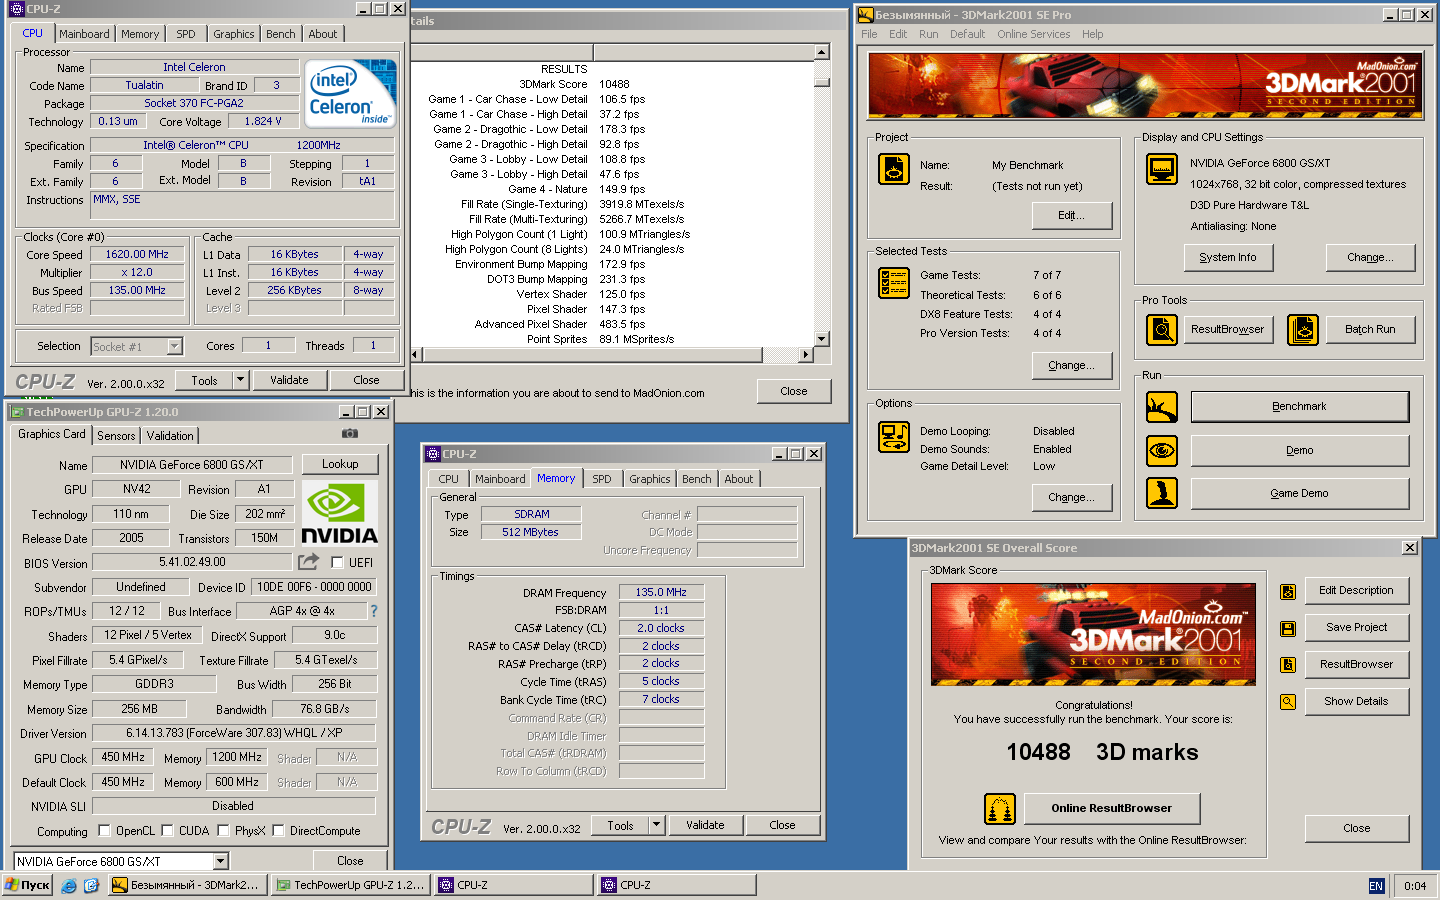Open the Mainboard tab in top CPU-Z
The height and width of the screenshot is (900, 1440).
(84, 34)
